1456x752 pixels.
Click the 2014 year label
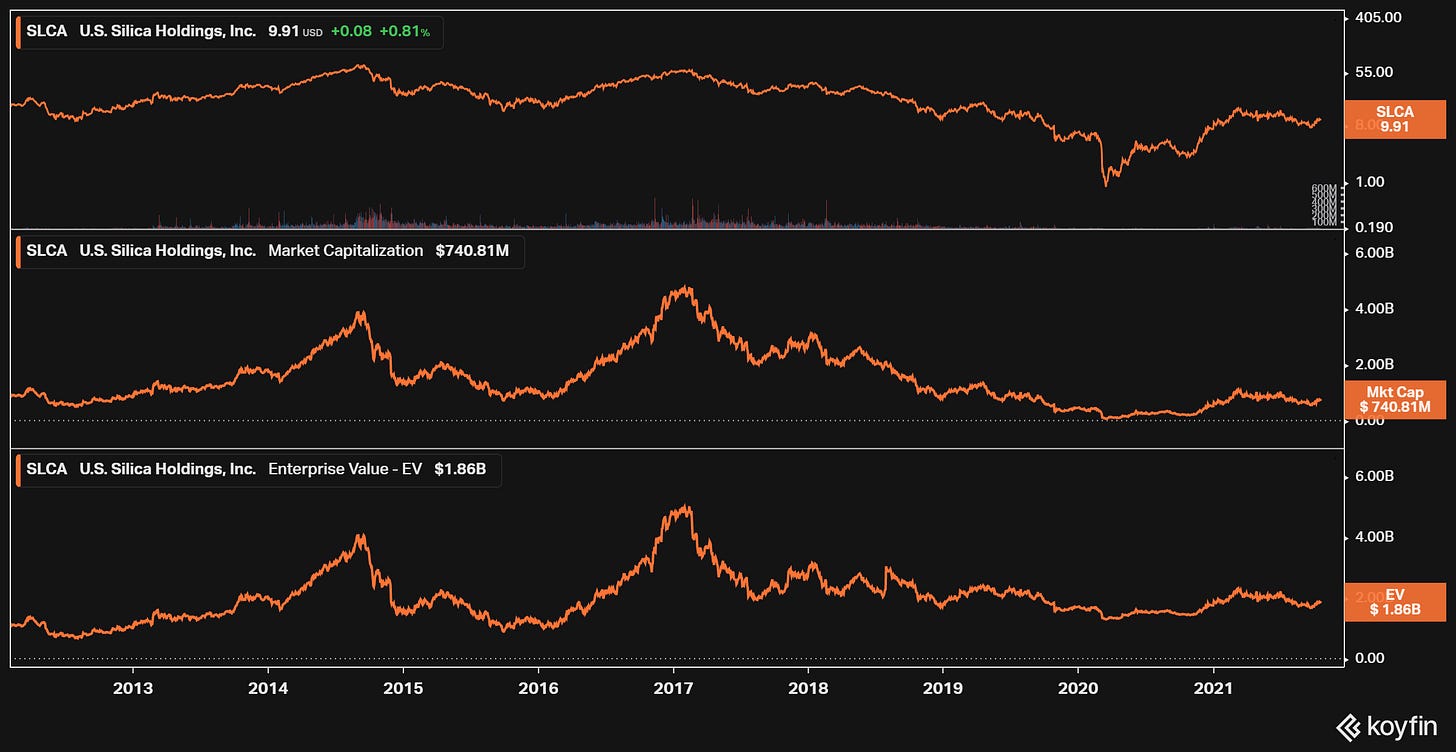point(268,688)
